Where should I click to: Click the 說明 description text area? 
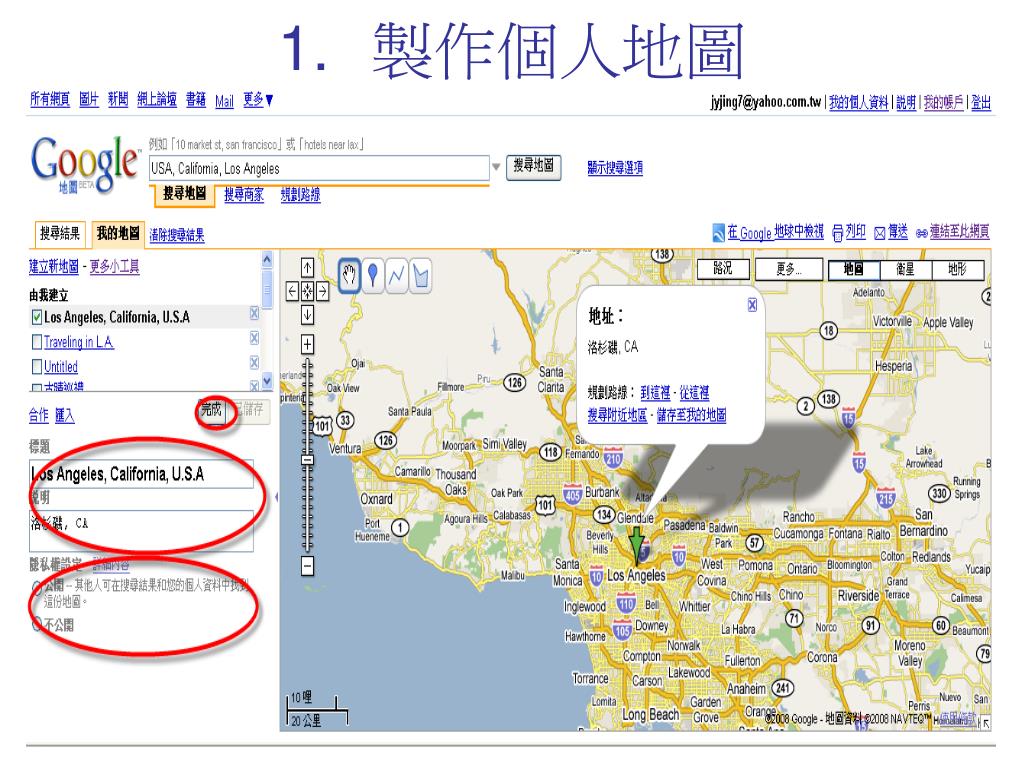tap(141, 531)
